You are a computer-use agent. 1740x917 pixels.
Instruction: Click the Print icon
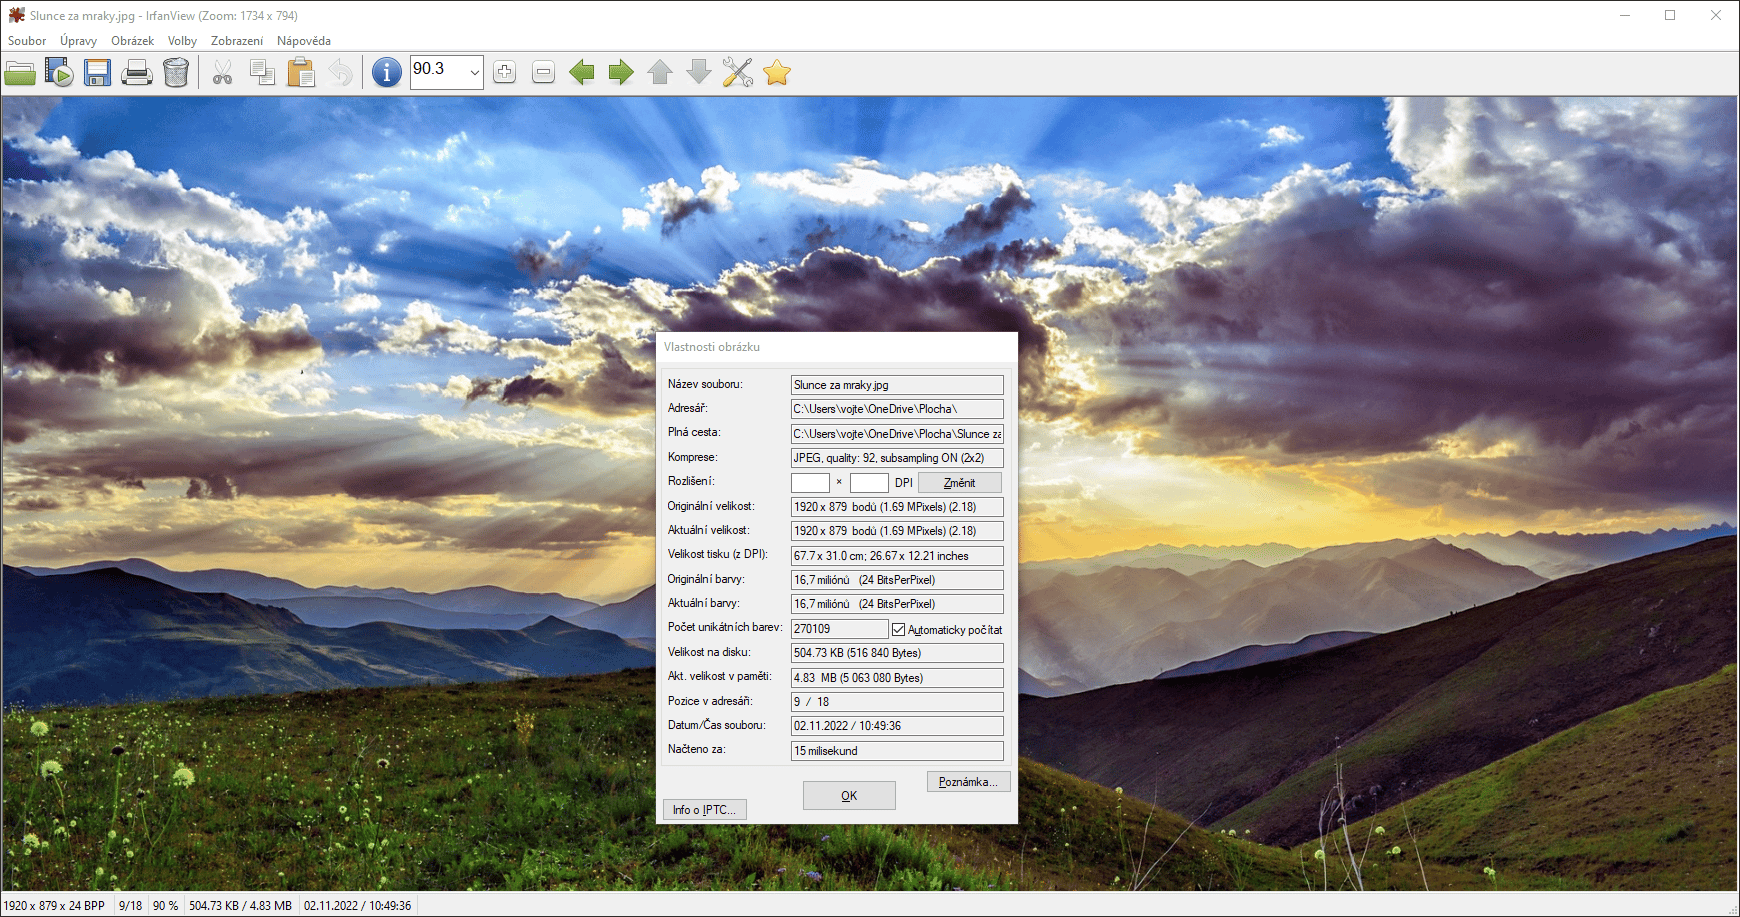[137, 73]
